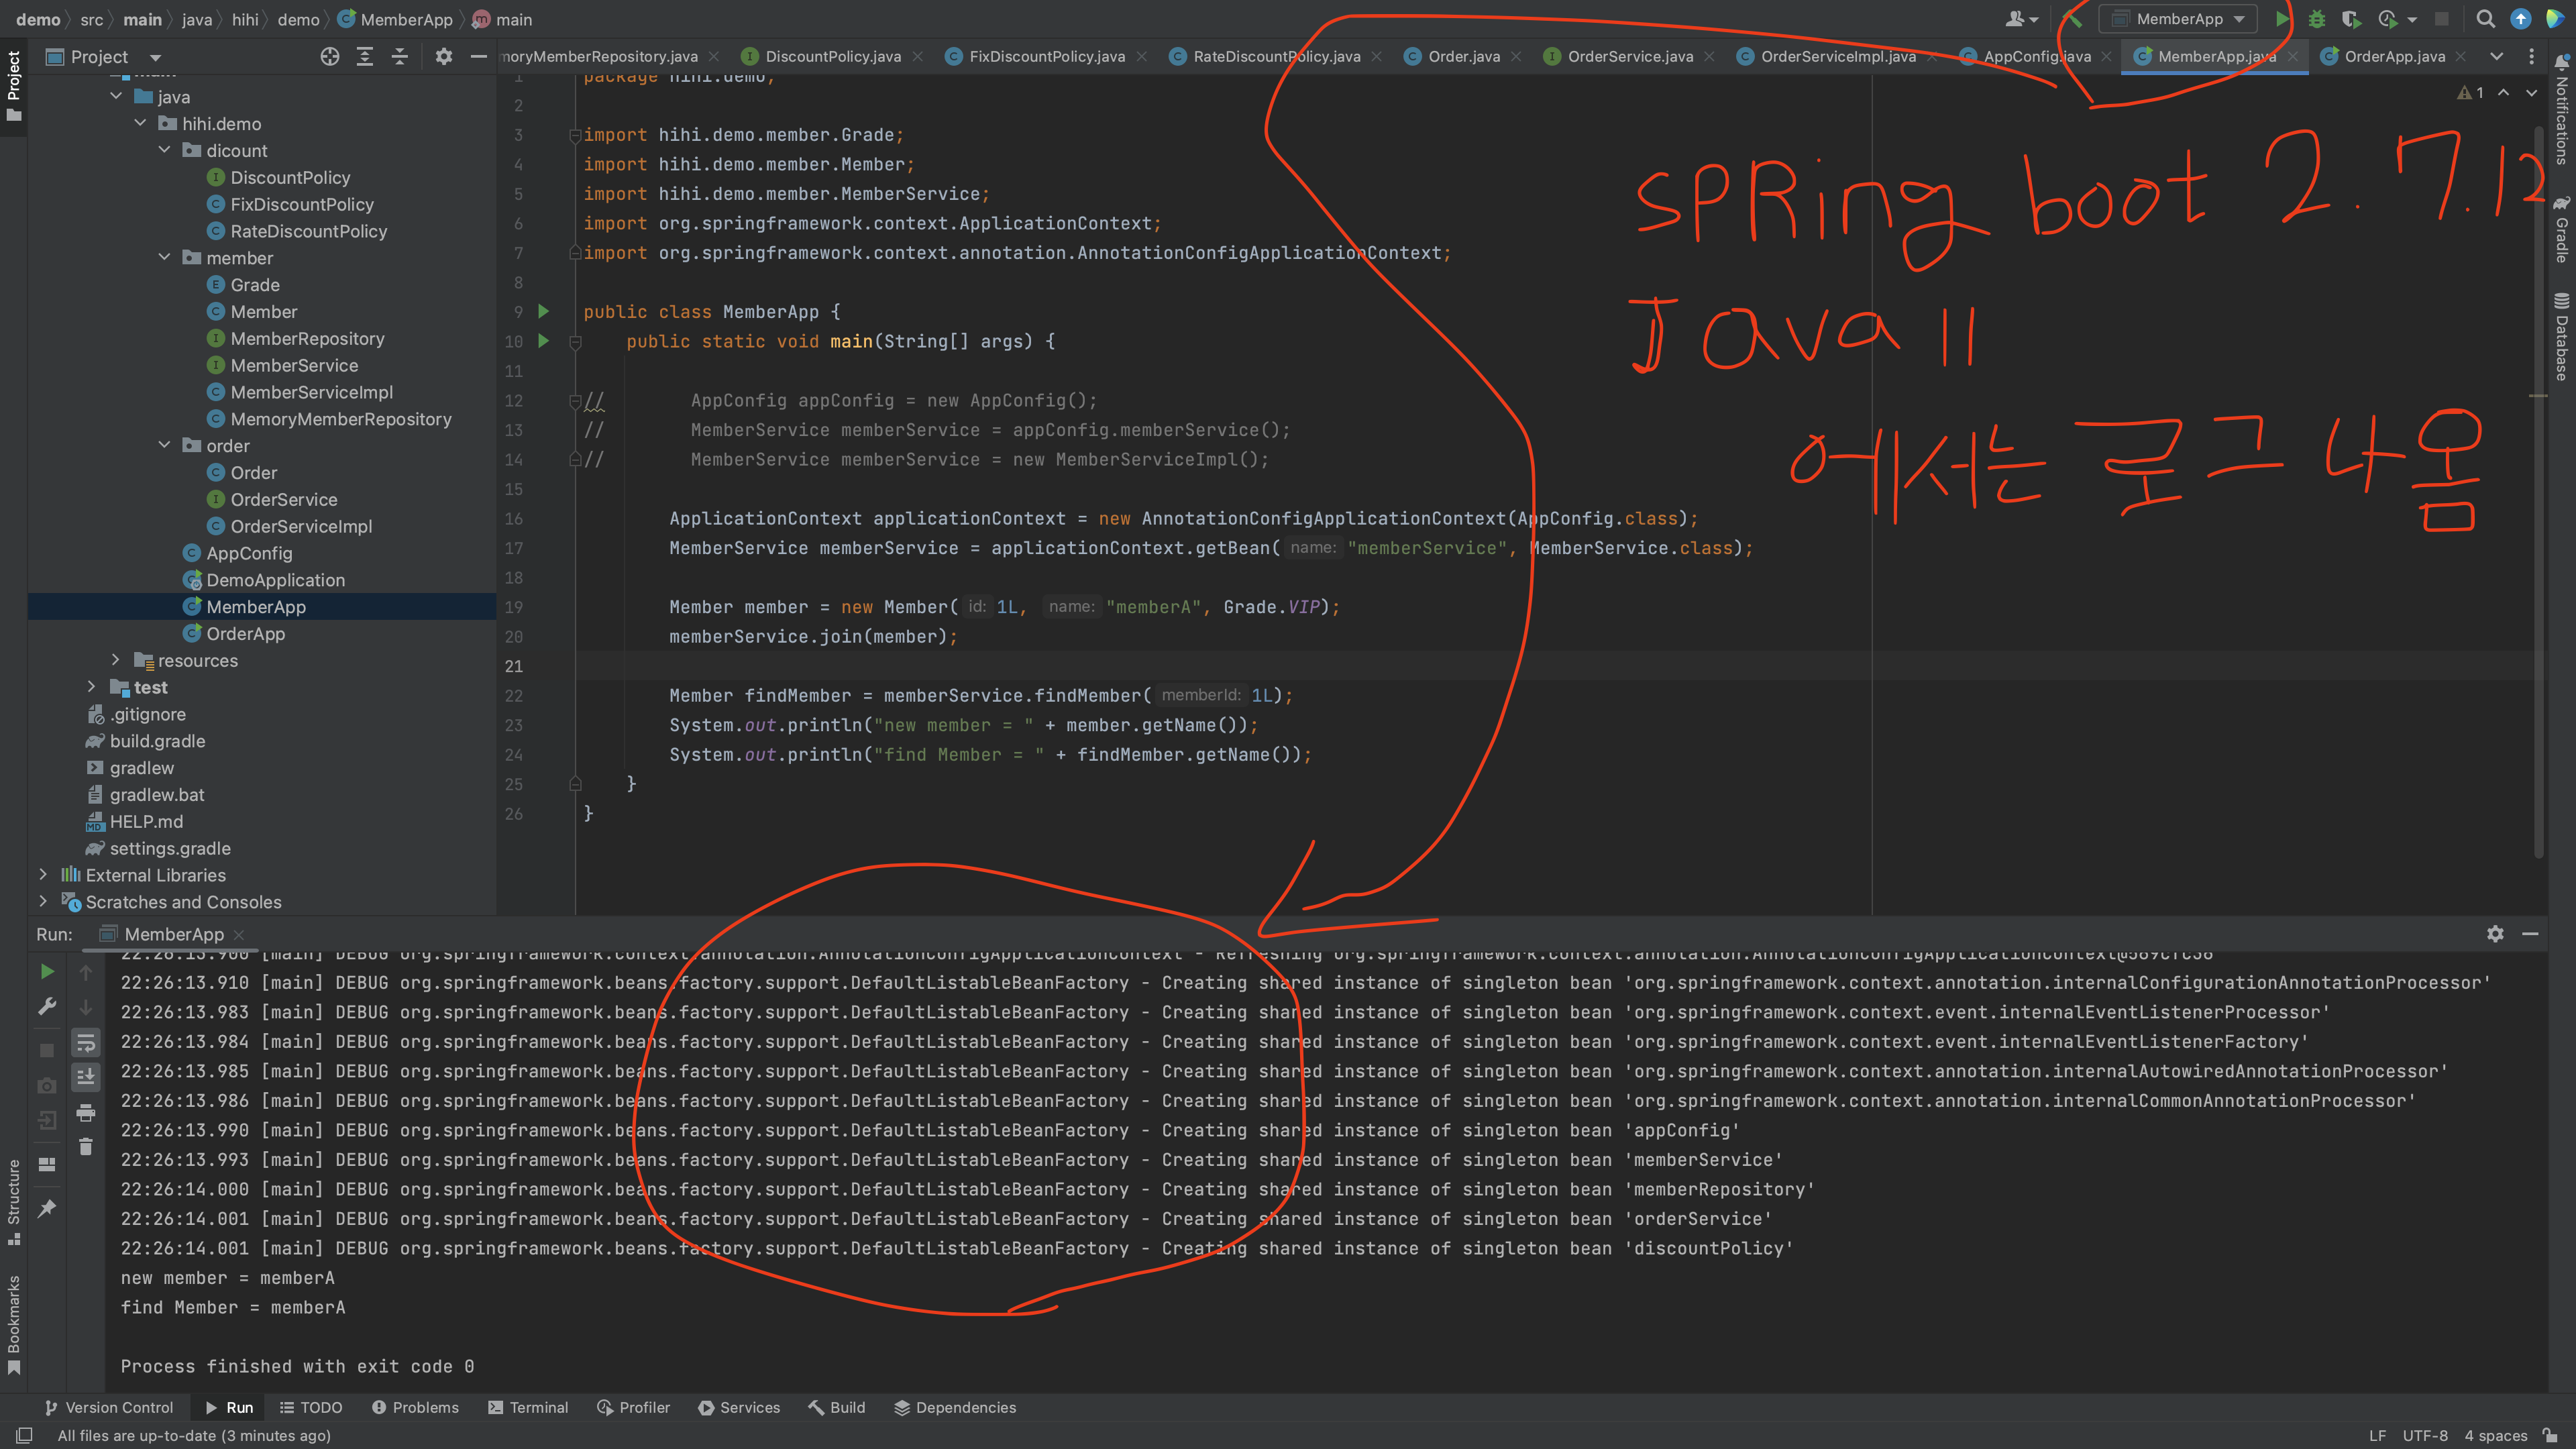Select AppConfig class in project tree
The height and width of the screenshot is (1449, 2576).
249,552
